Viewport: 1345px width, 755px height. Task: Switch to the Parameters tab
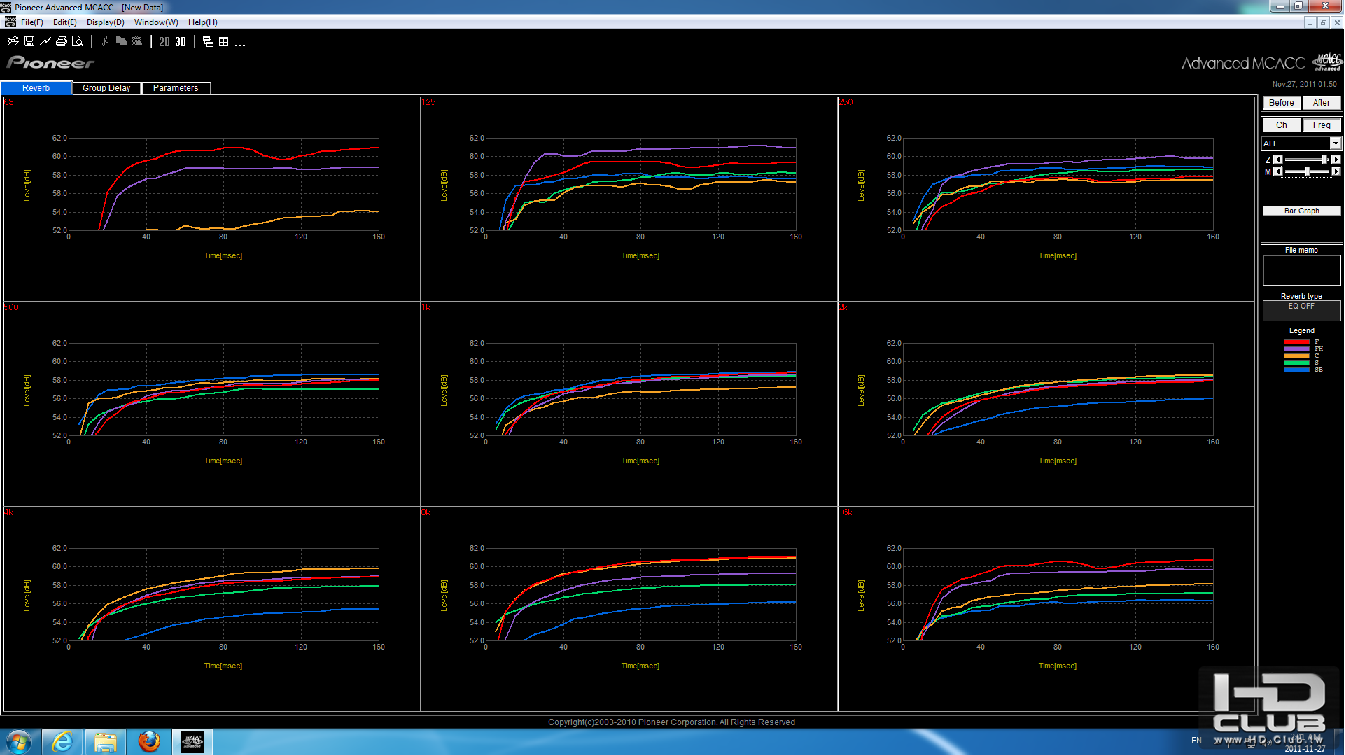(x=176, y=88)
